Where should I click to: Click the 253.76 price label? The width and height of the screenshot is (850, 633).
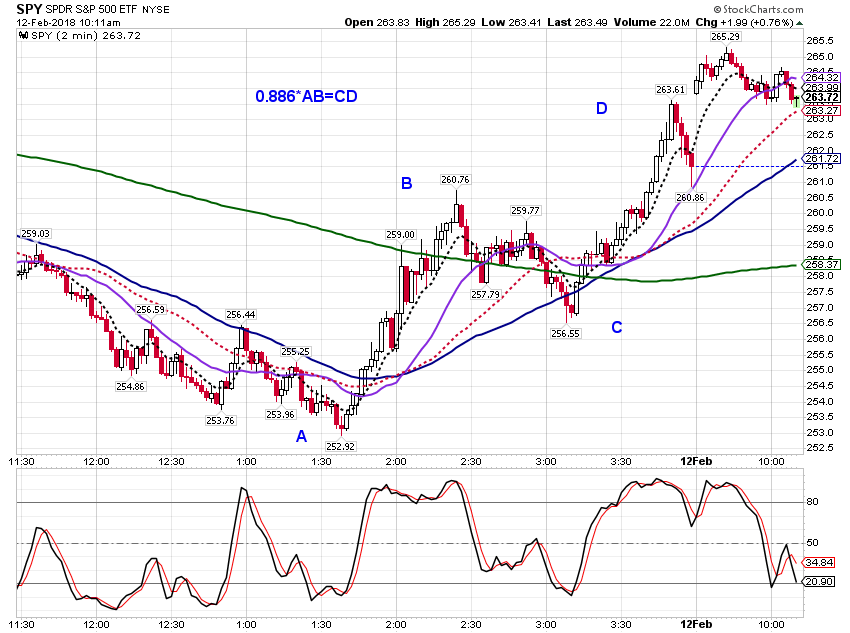(x=221, y=421)
